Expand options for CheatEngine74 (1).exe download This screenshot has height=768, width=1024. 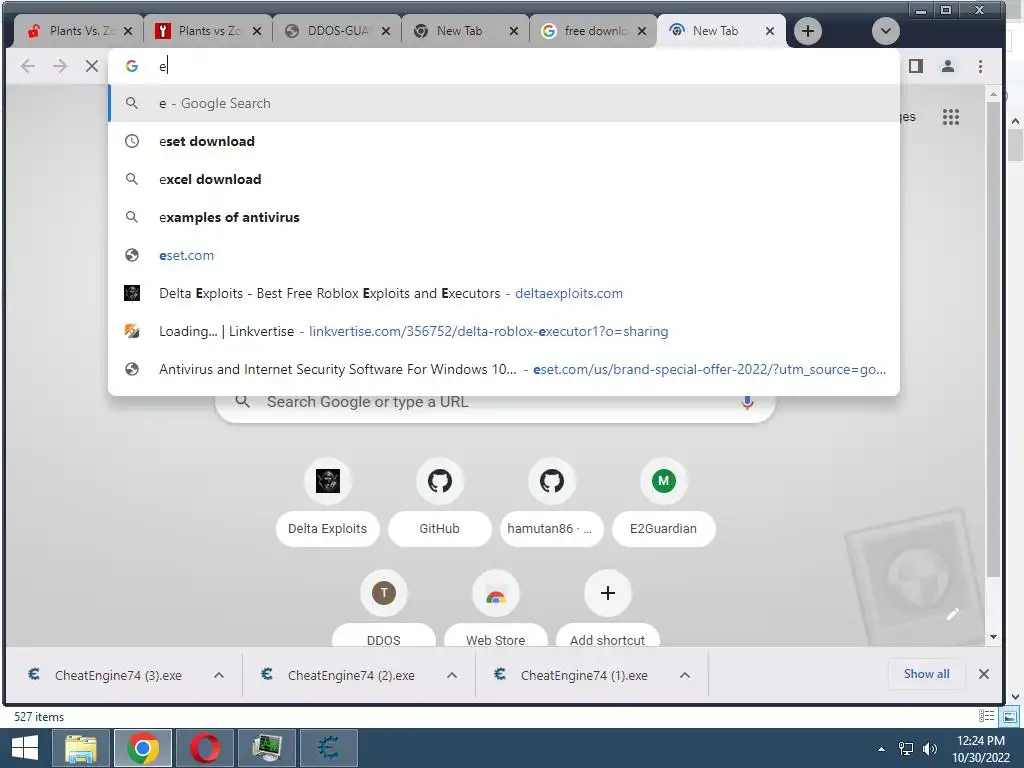click(x=684, y=675)
